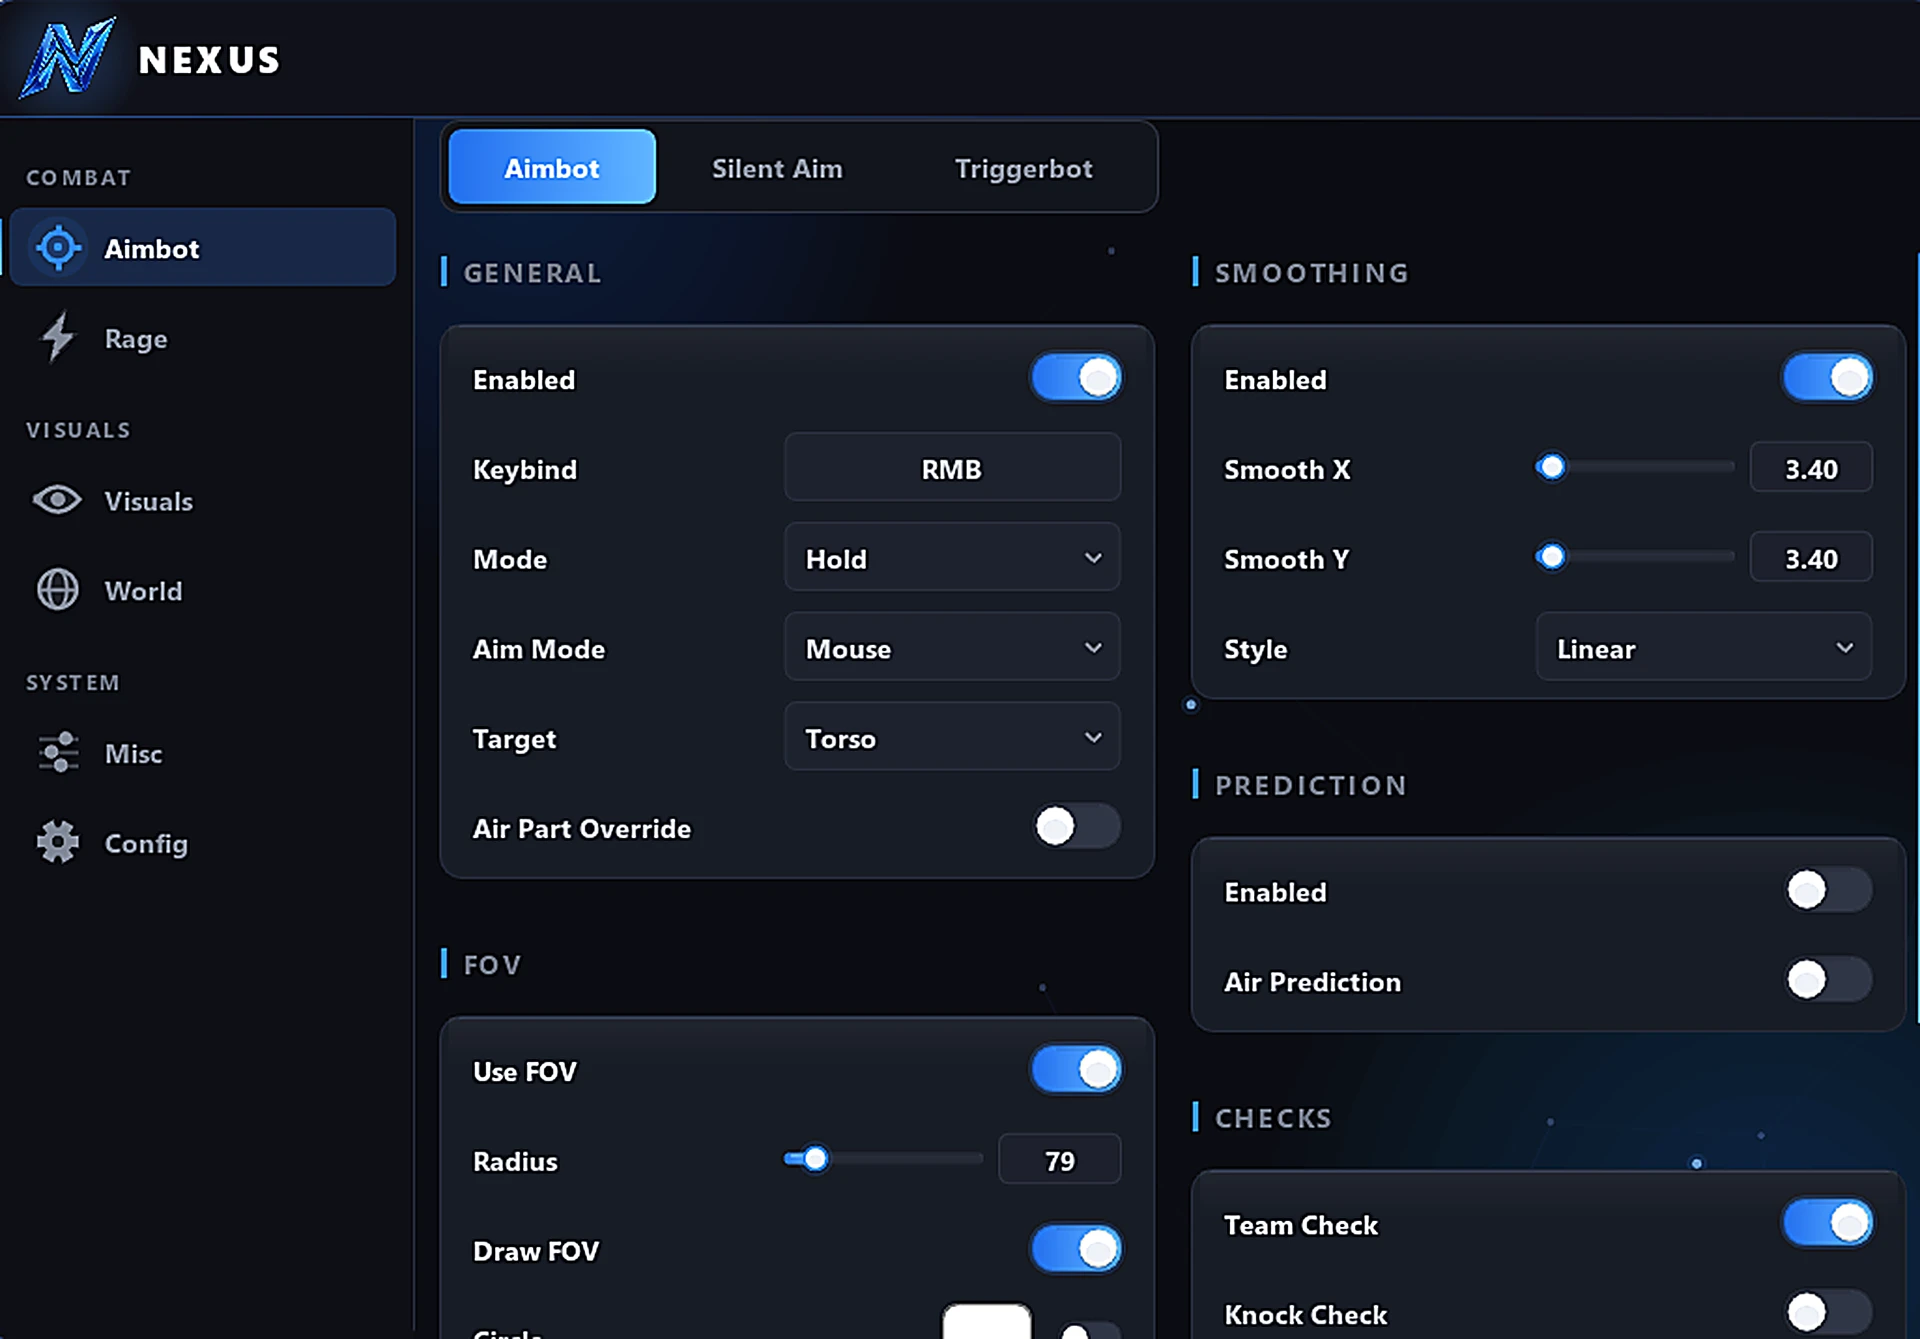The height and width of the screenshot is (1339, 1920).
Task: Click the Radius value field 79
Action: (x=1059, y=1160)
